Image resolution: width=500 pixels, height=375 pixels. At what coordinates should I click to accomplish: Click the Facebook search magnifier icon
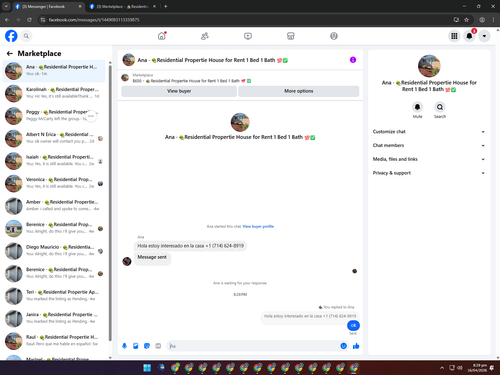[26, 36]
